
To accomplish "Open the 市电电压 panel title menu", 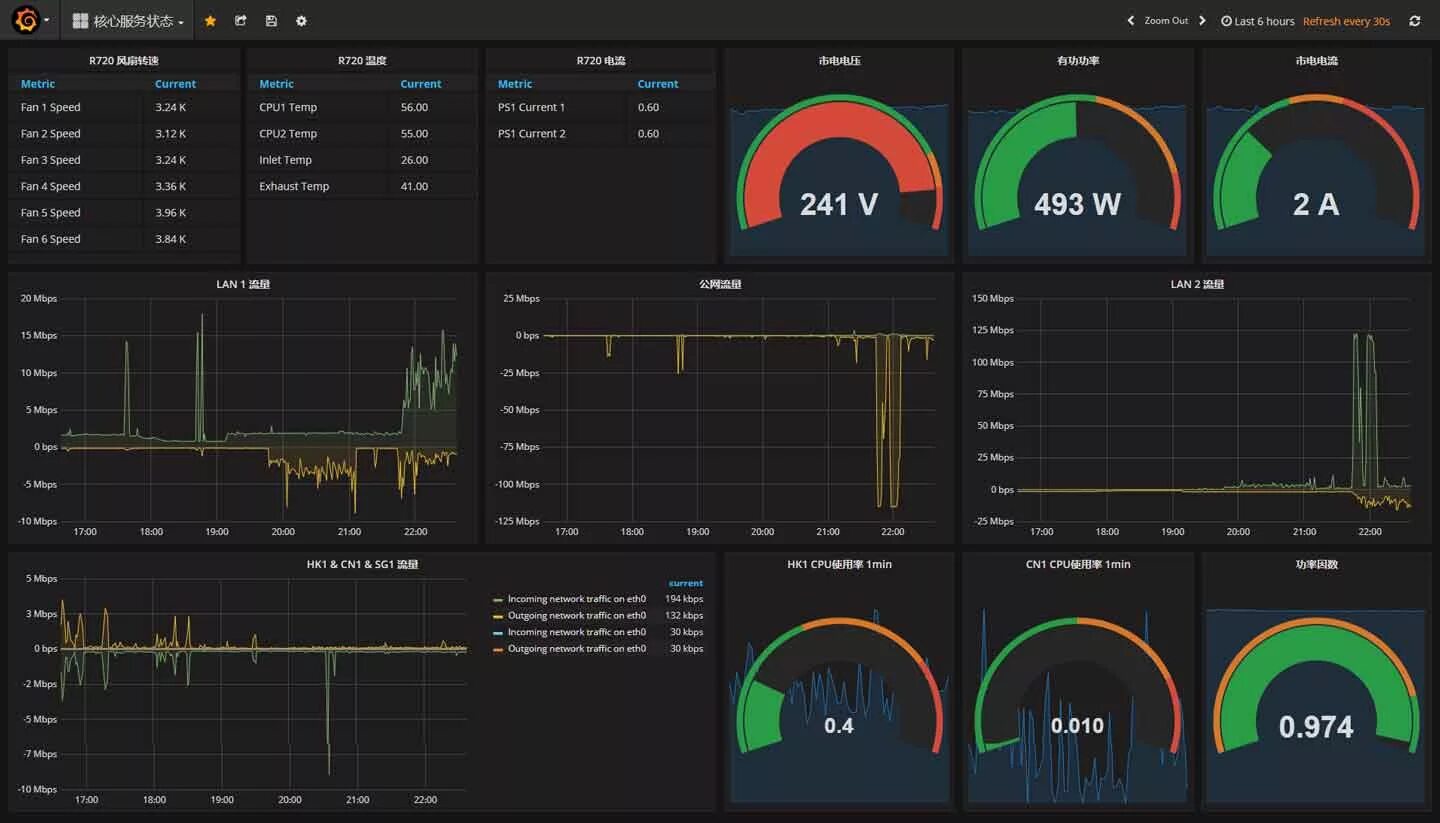I will (x=839, y=61).
